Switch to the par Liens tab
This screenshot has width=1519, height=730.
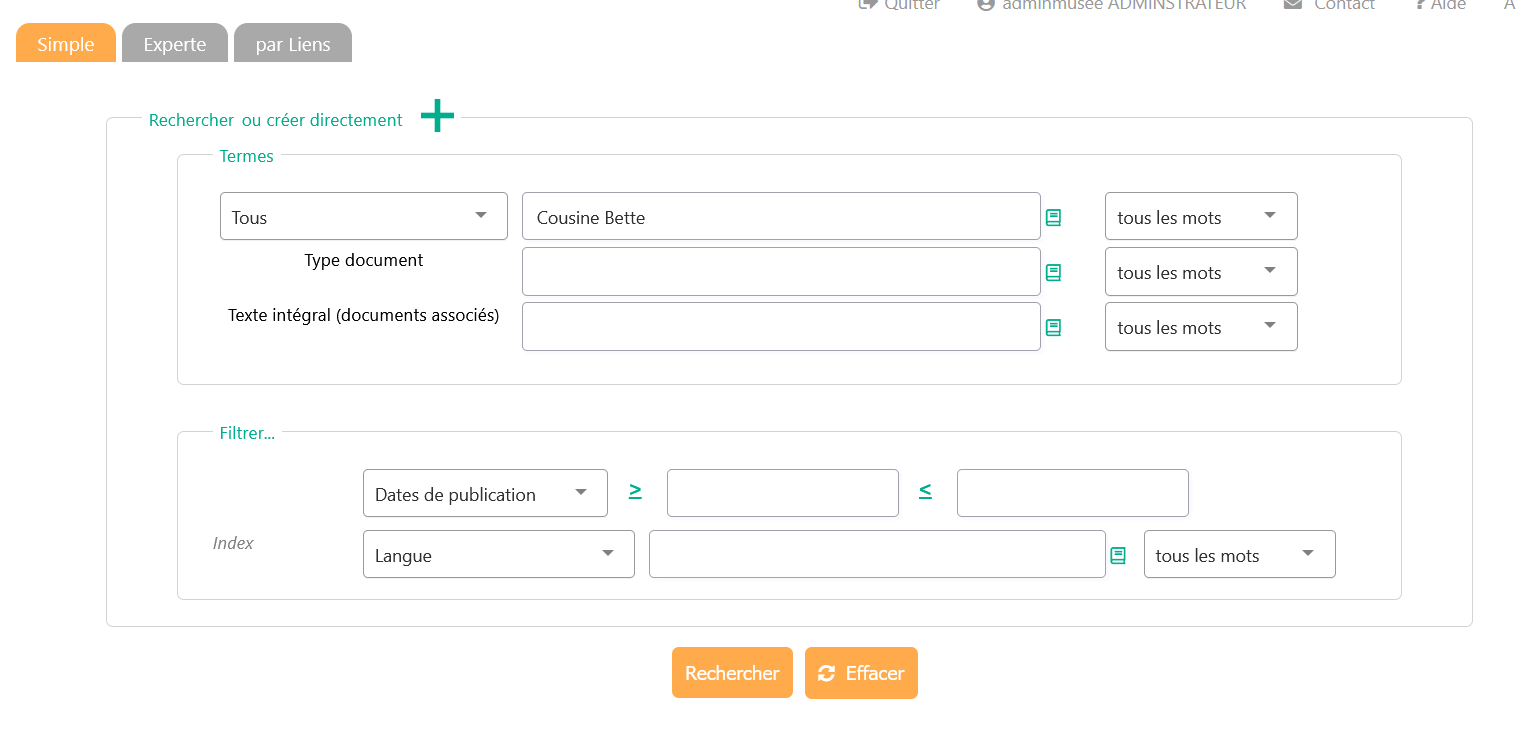pos(292,44)
